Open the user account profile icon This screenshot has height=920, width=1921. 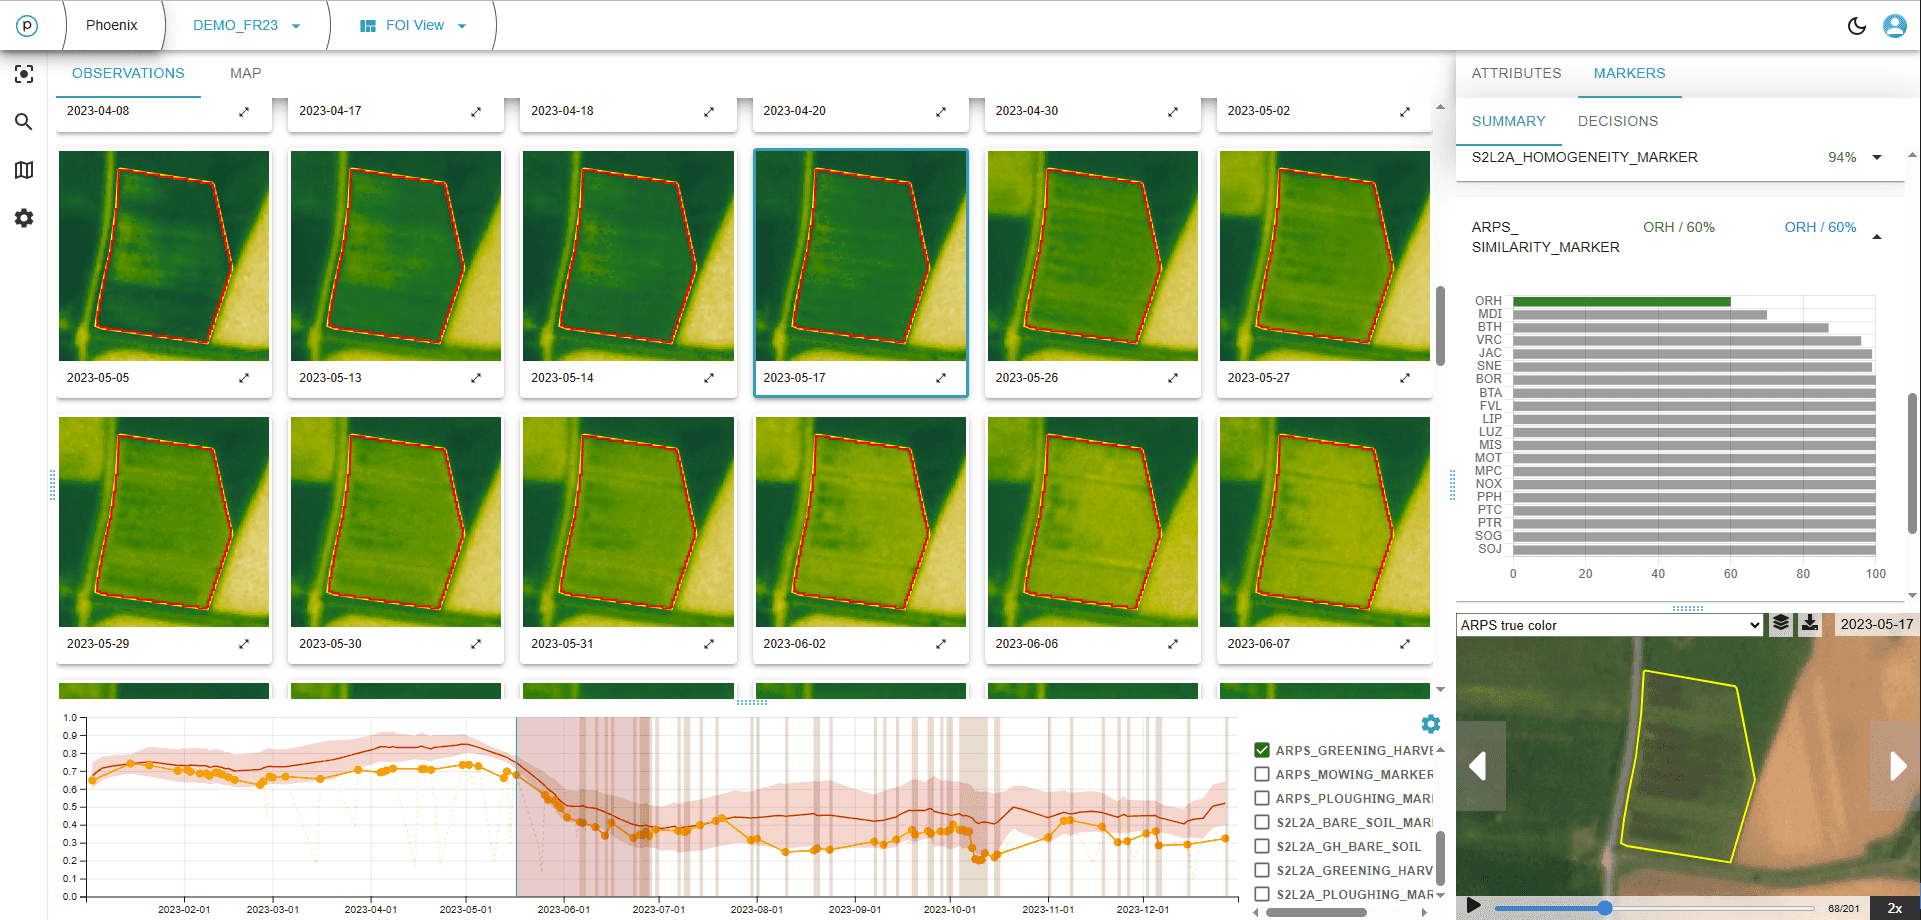(x=1894, y=26)
